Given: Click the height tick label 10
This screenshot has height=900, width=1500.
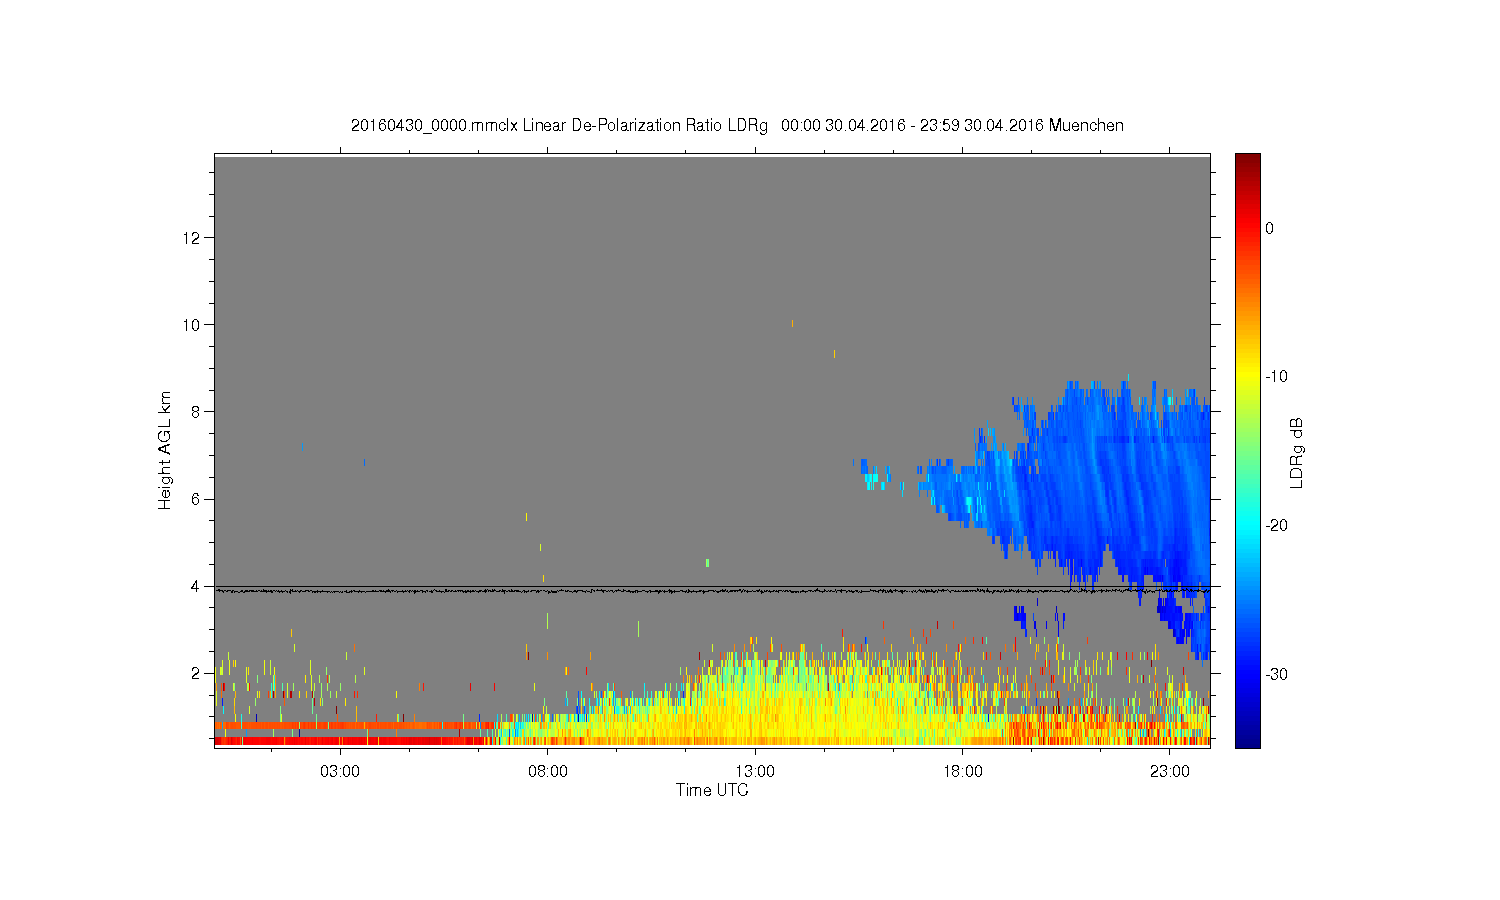Looking at the screenshot, I should click(193, 324).
